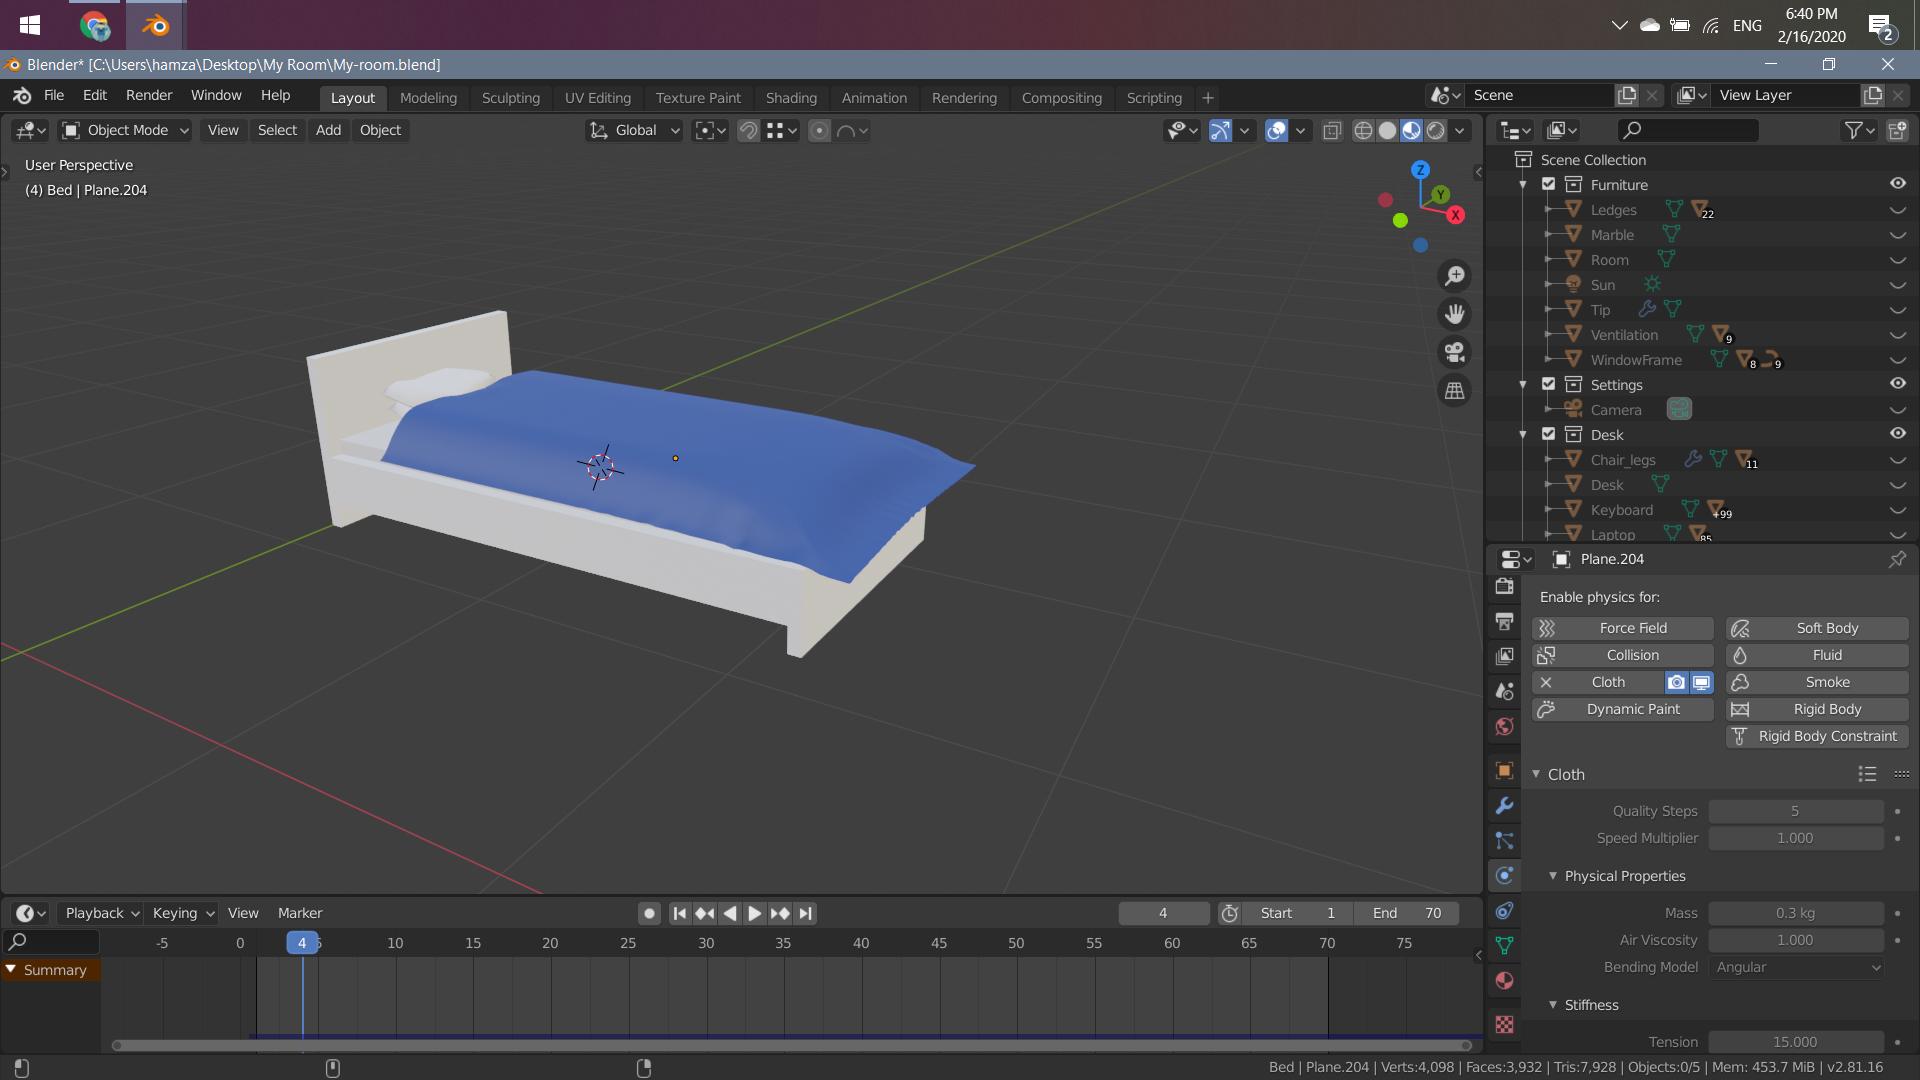Toggle X-ray transparency in viewport header
The width and height of the screenshot is (1920, 1080).
click(x=1332, y=130)
